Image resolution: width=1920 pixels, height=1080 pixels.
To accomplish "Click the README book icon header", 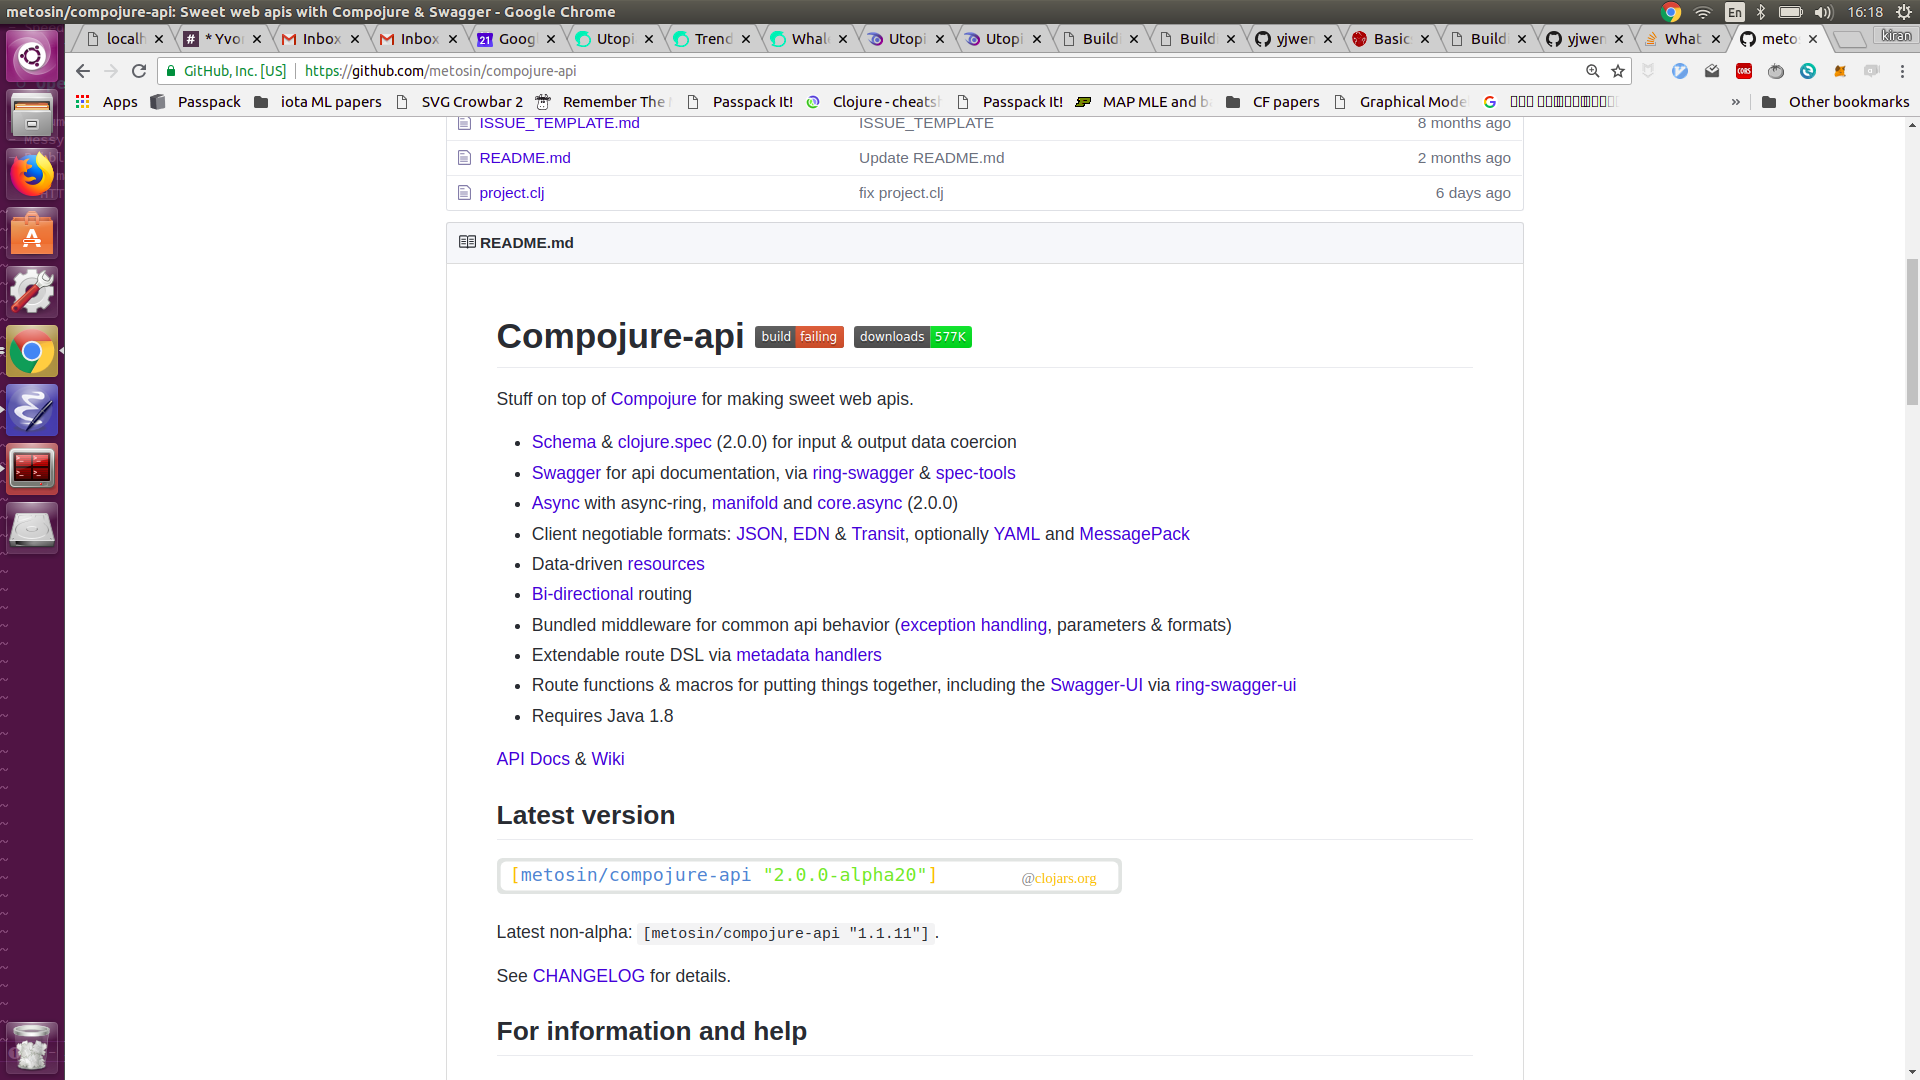I will tap(467, 243).
